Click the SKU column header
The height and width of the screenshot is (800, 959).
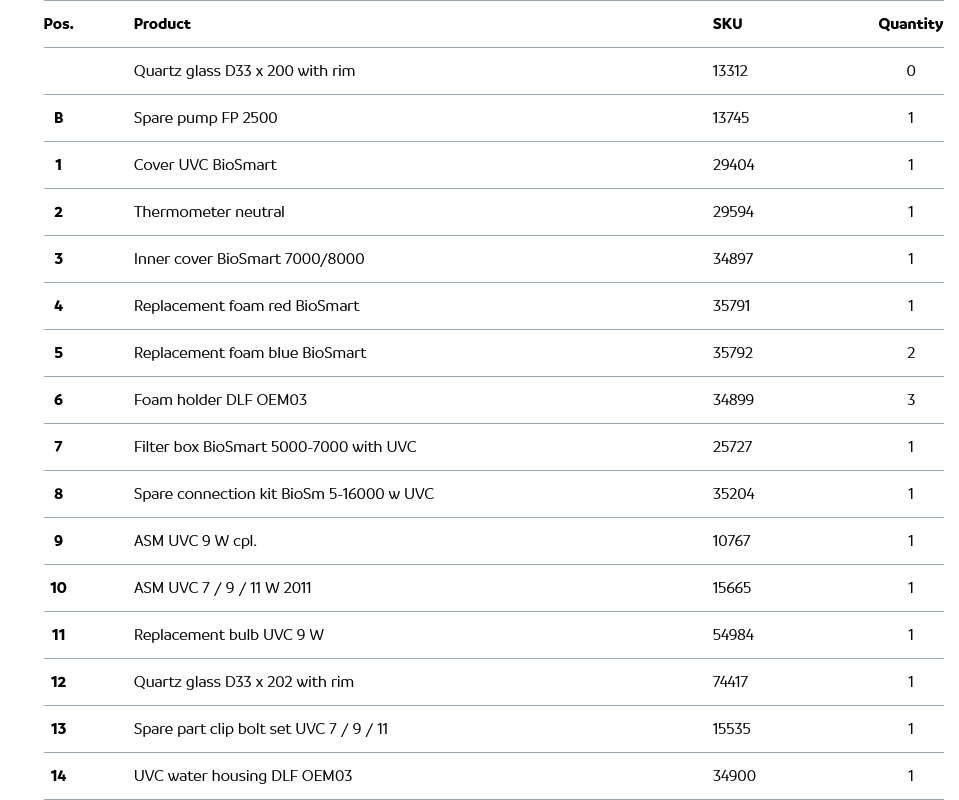tap(727, 24)
